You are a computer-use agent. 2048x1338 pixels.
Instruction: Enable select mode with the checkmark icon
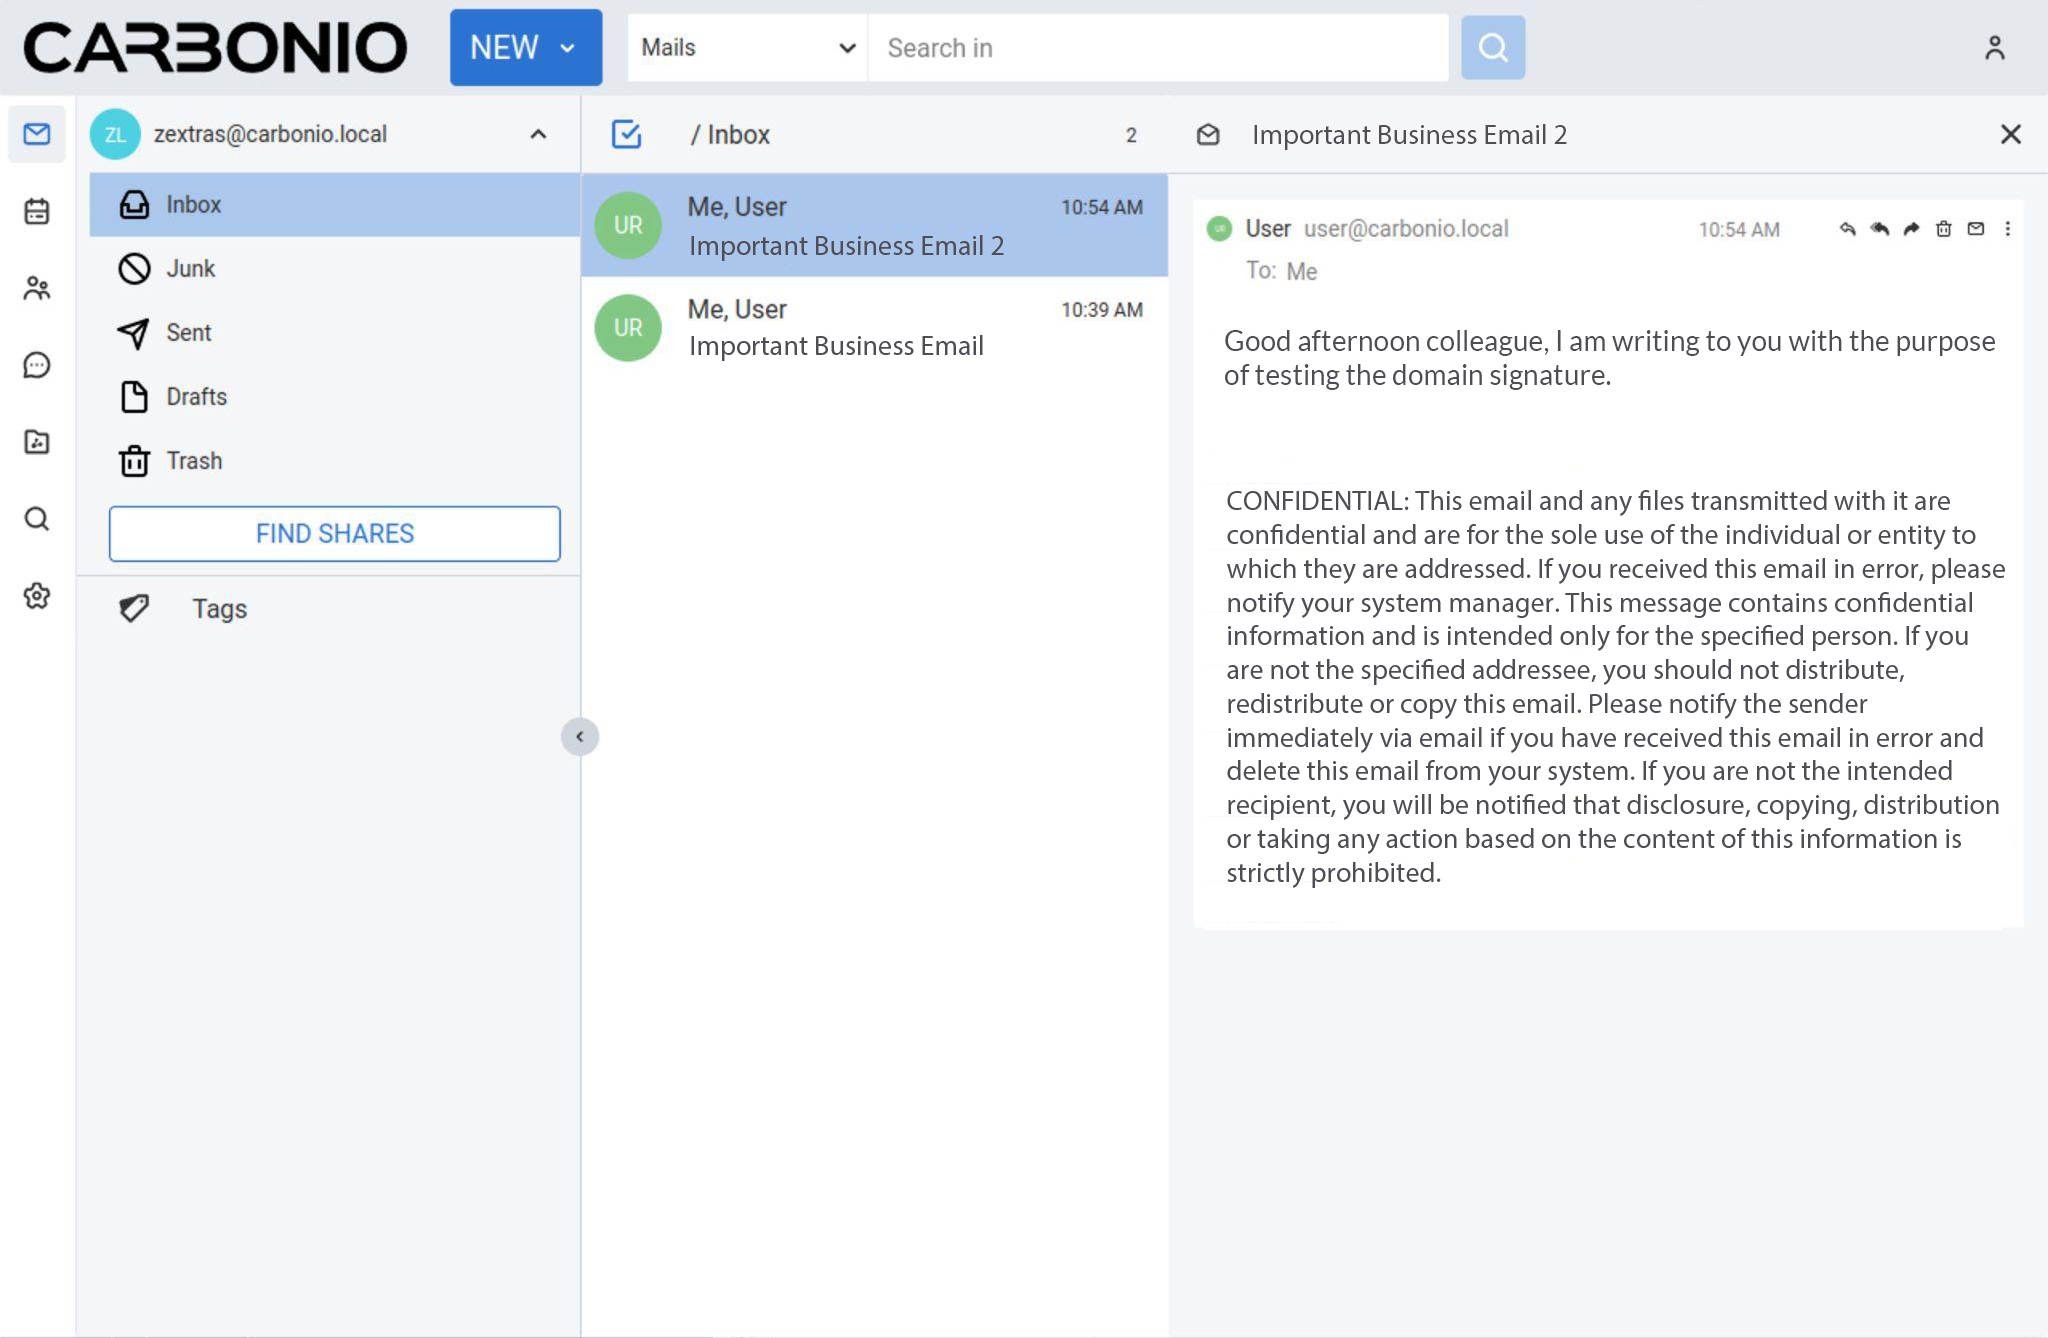coord(626,133)
